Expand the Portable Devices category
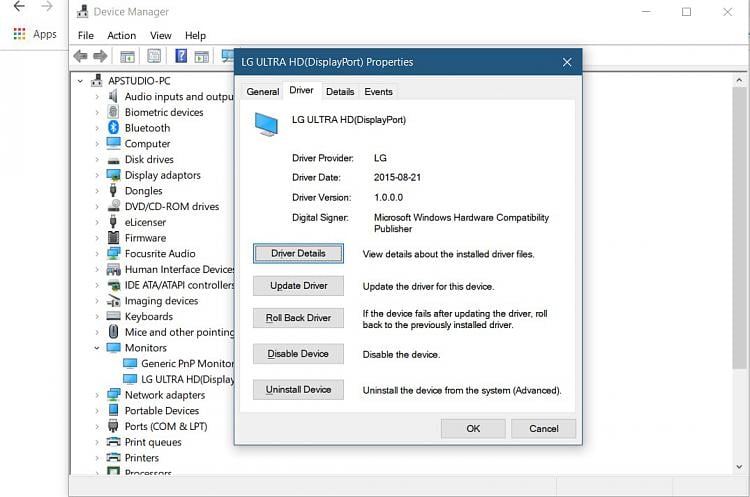The image size is (750, 497). pyautogui.click(x=97, y=410)
